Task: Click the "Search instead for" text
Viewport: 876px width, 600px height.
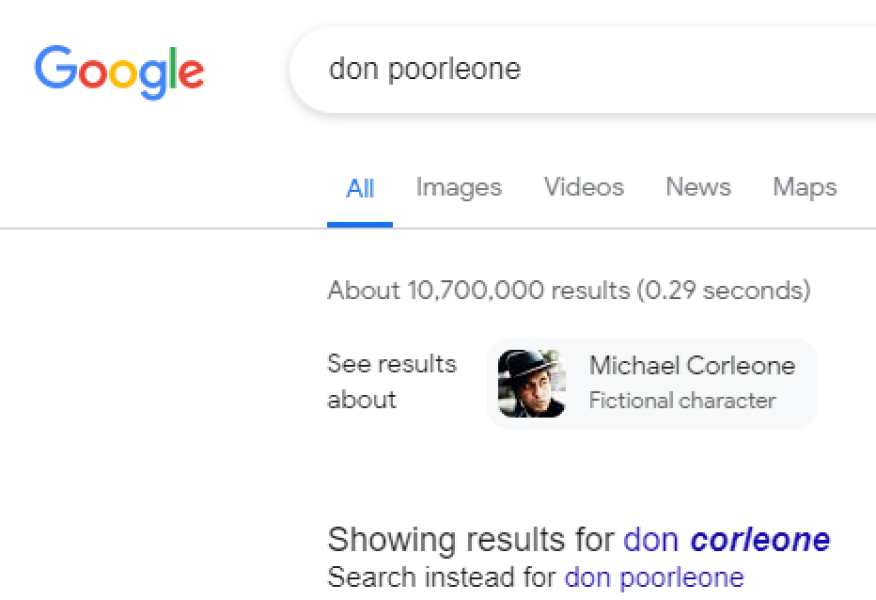Action: click(443, 577)
